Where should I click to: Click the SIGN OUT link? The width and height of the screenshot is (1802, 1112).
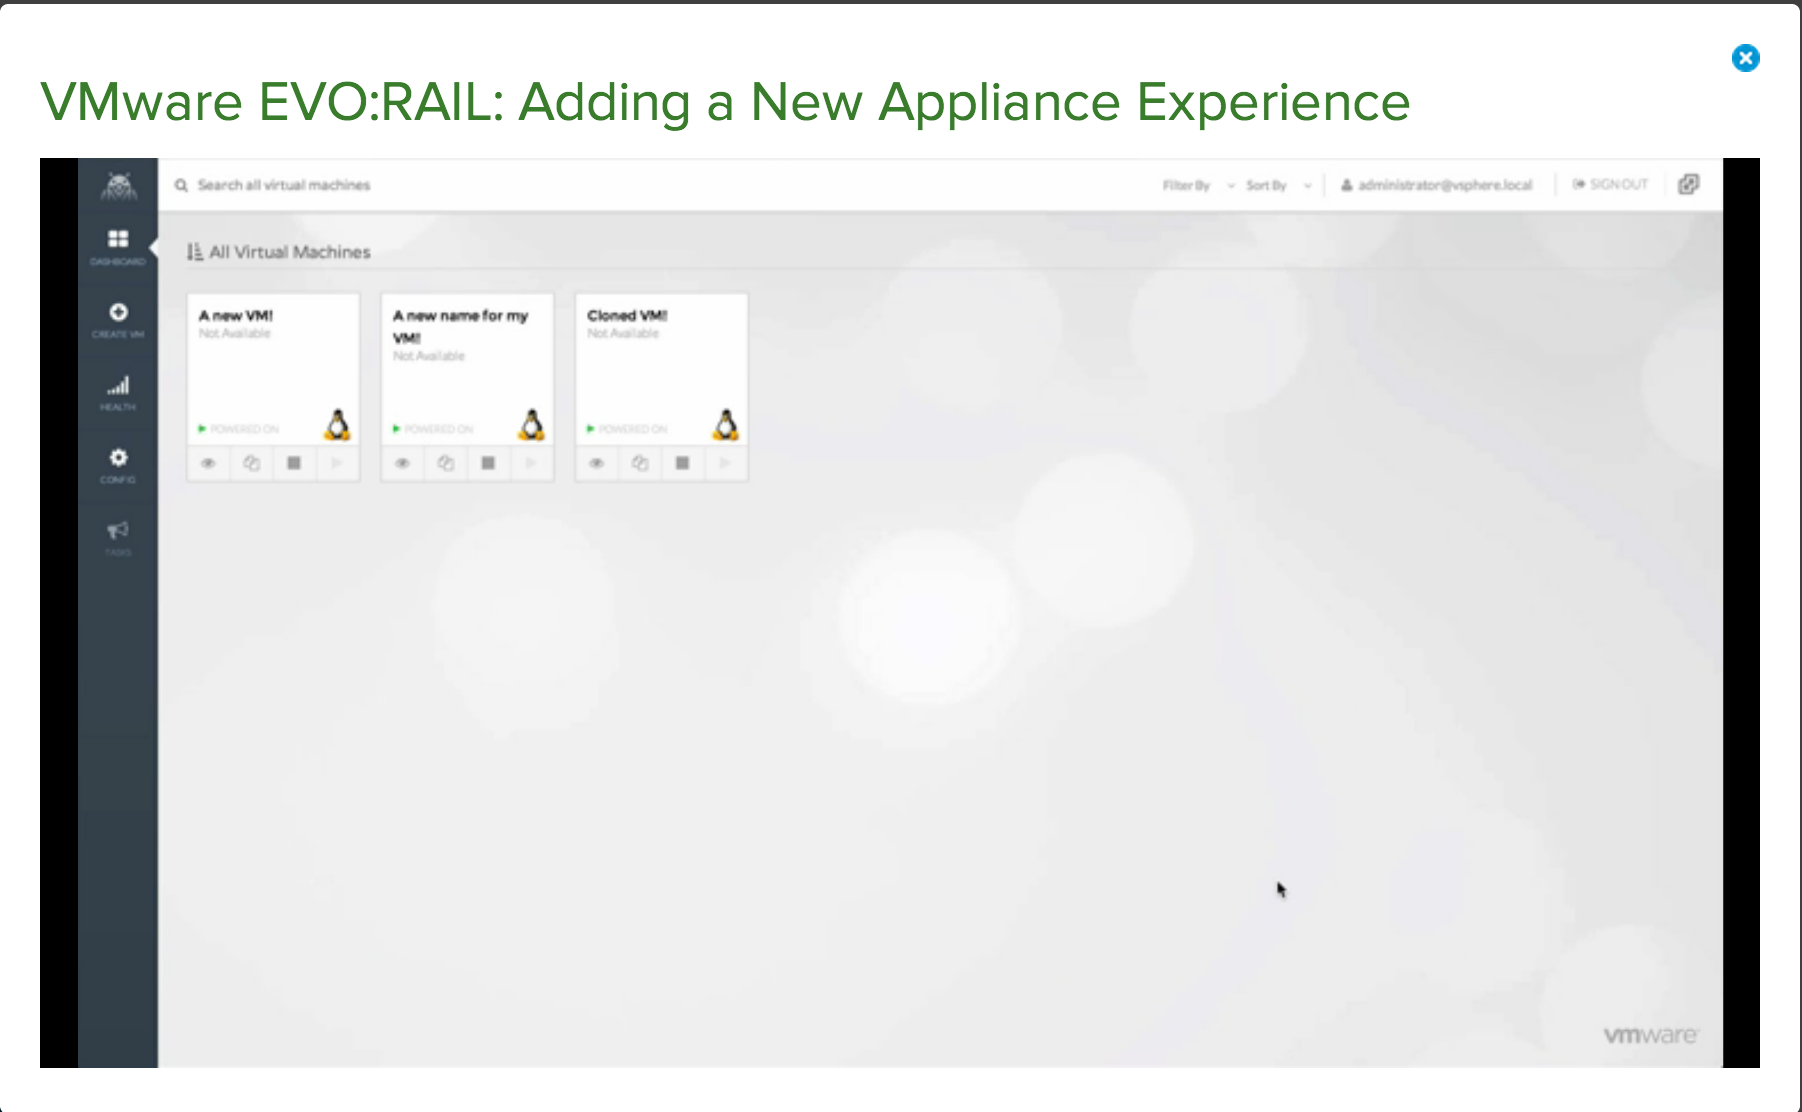(x=1610, y=184)
